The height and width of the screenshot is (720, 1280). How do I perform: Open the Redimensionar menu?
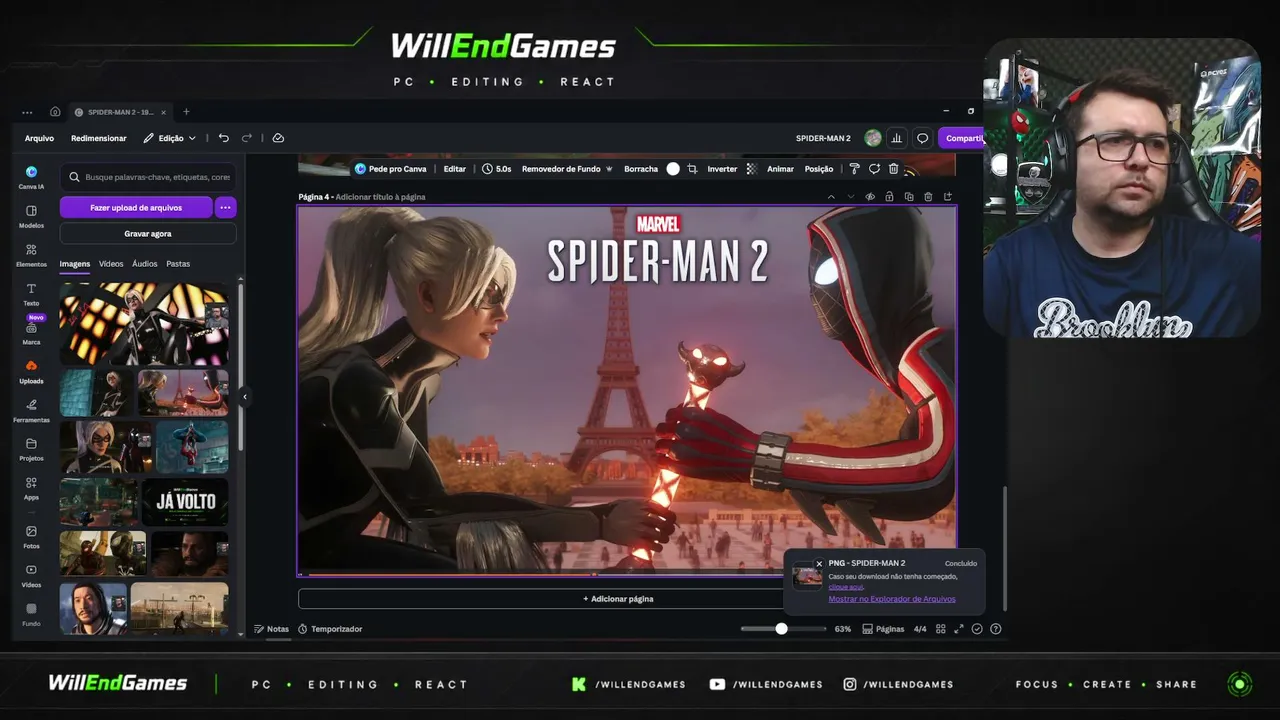tap(99, 138)
